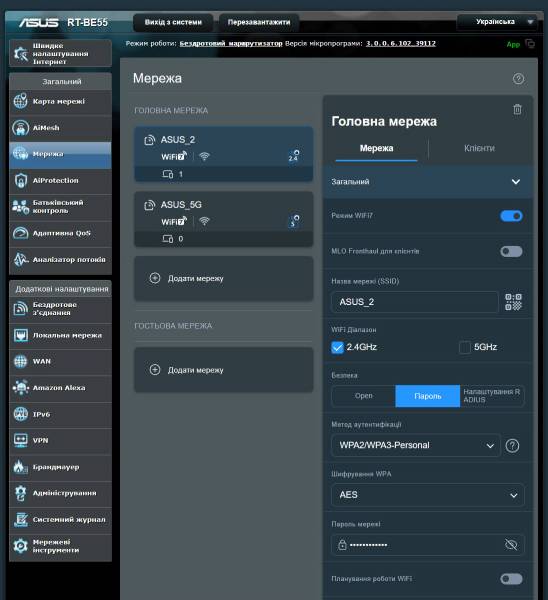The width and height of the screenshot is (548, 600).
Task: Open the QR code icon next to SSID
Action: [x=513, y=302]
